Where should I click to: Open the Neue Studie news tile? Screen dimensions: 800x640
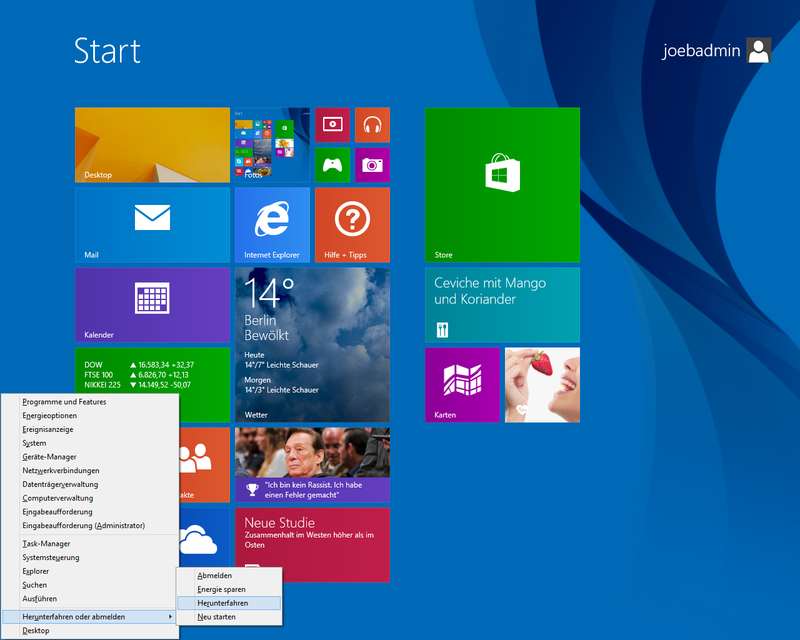312,544
